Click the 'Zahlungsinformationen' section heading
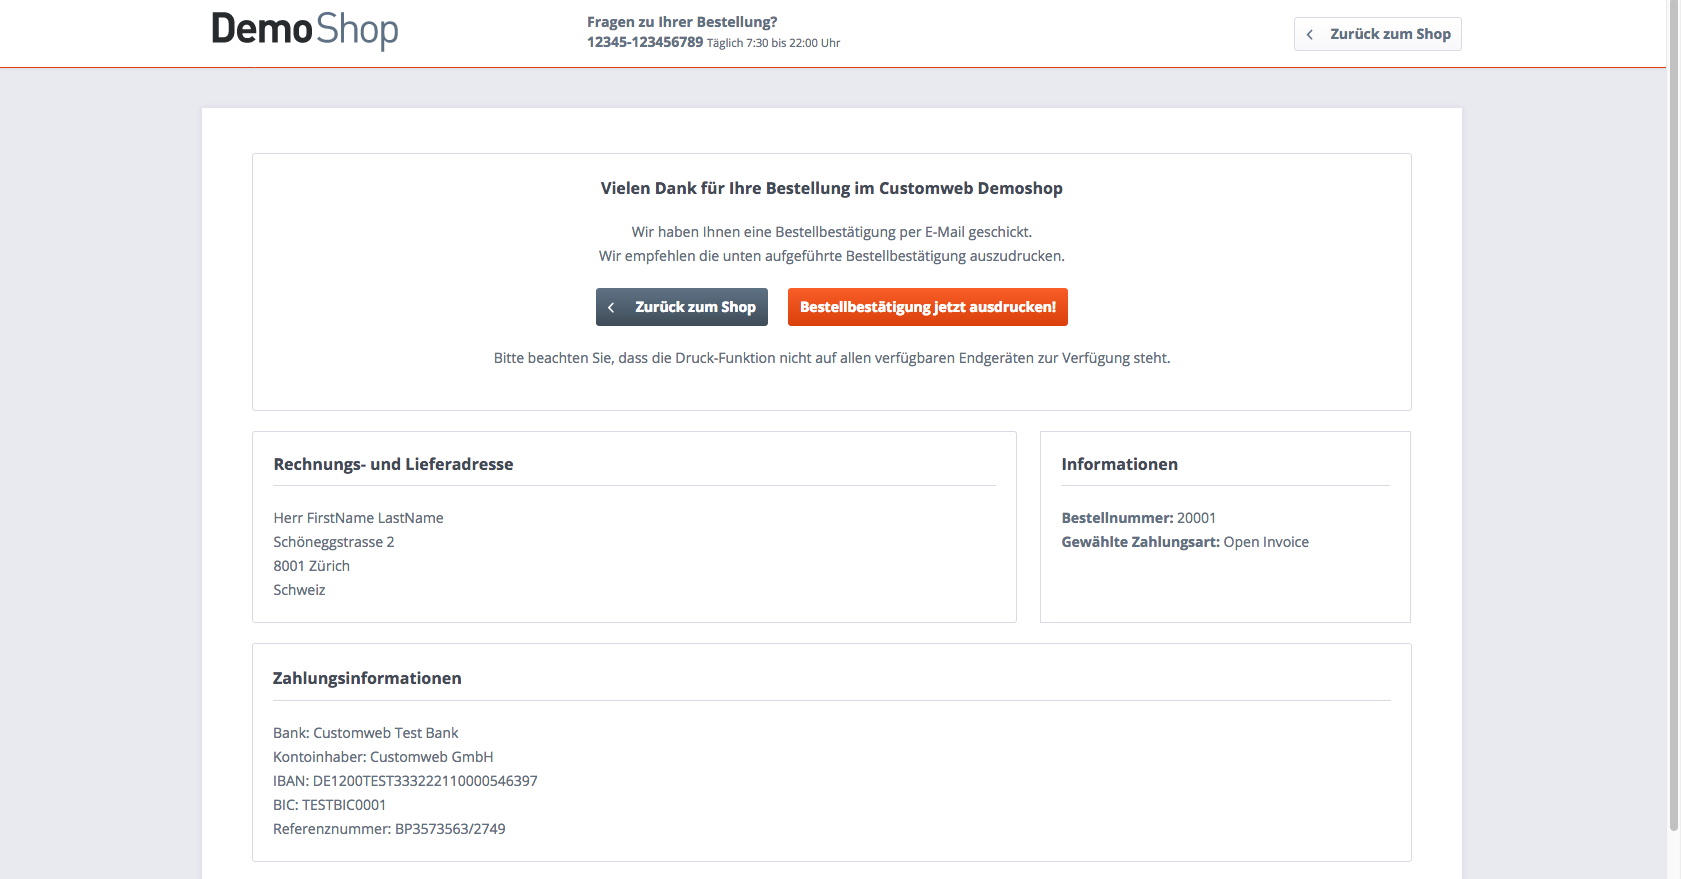Viewport: 1681px width, 879px height. [367, 678]
